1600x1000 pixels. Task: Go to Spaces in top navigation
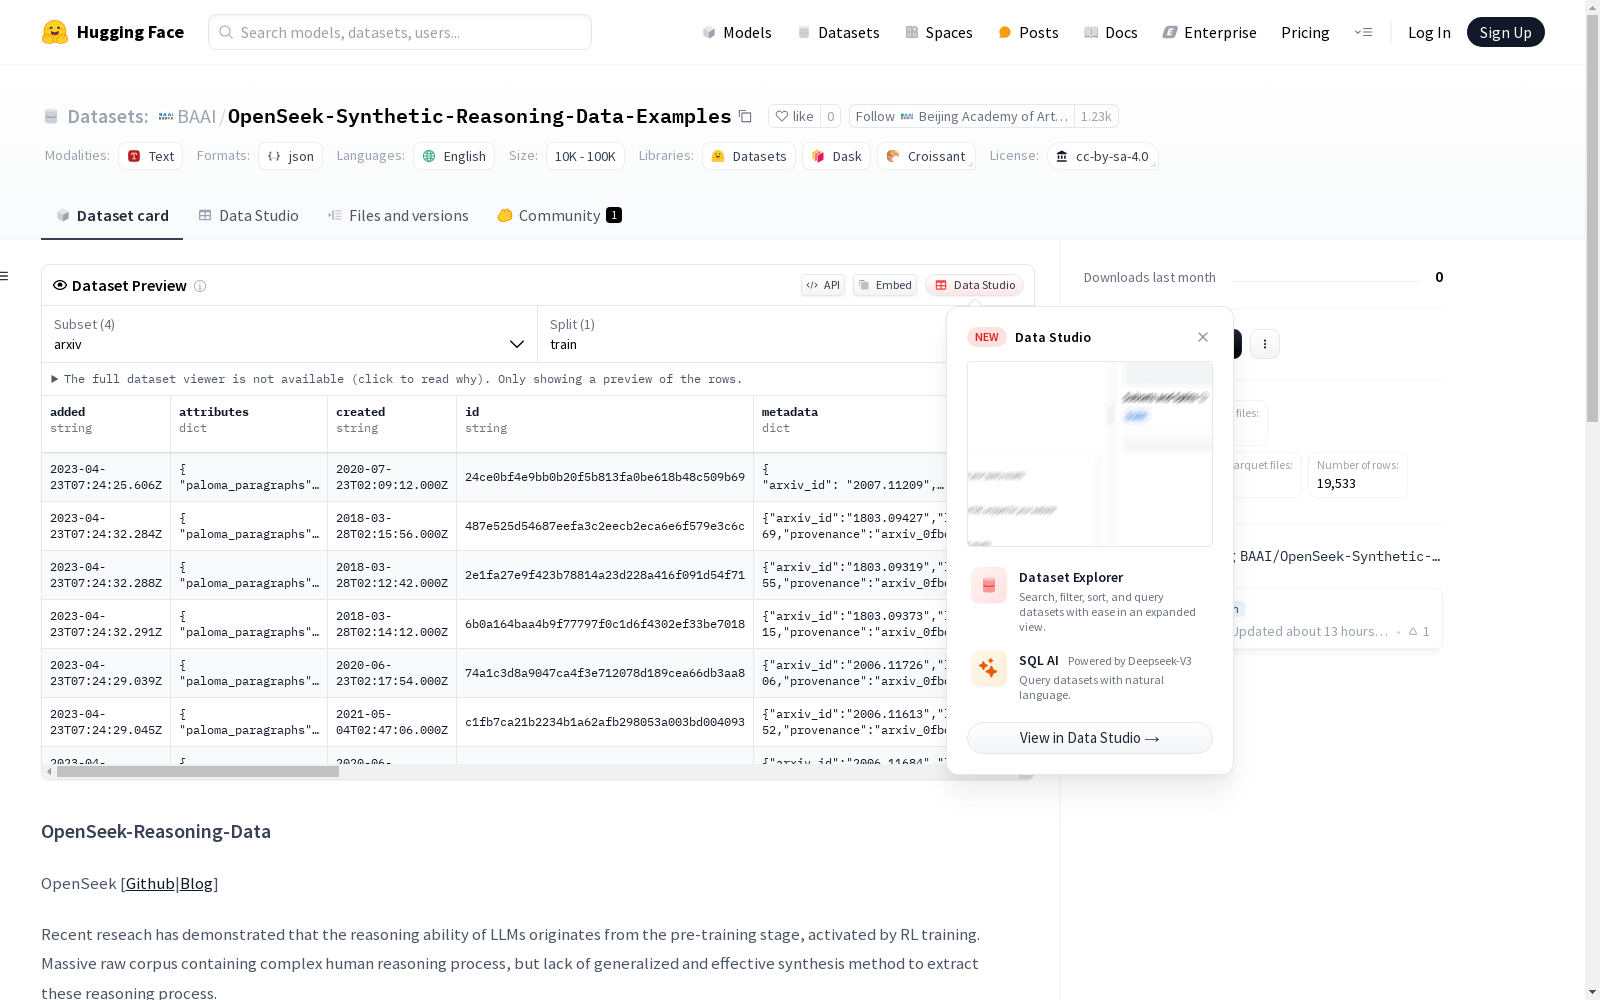(939, 32)
